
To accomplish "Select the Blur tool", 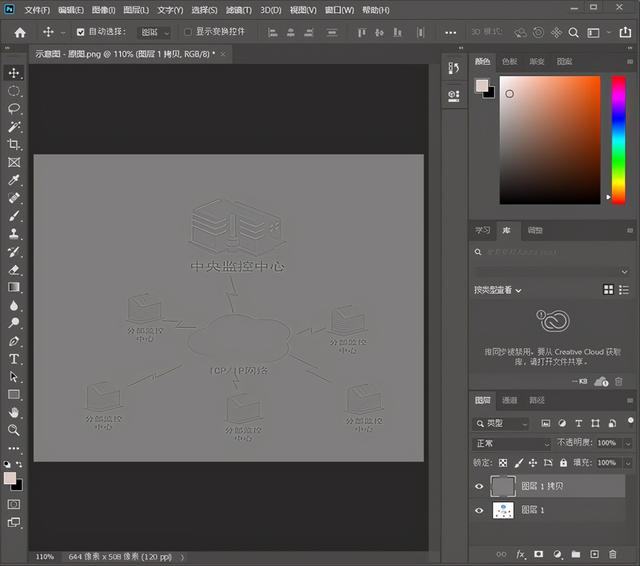I will click(x=14, y=306).
